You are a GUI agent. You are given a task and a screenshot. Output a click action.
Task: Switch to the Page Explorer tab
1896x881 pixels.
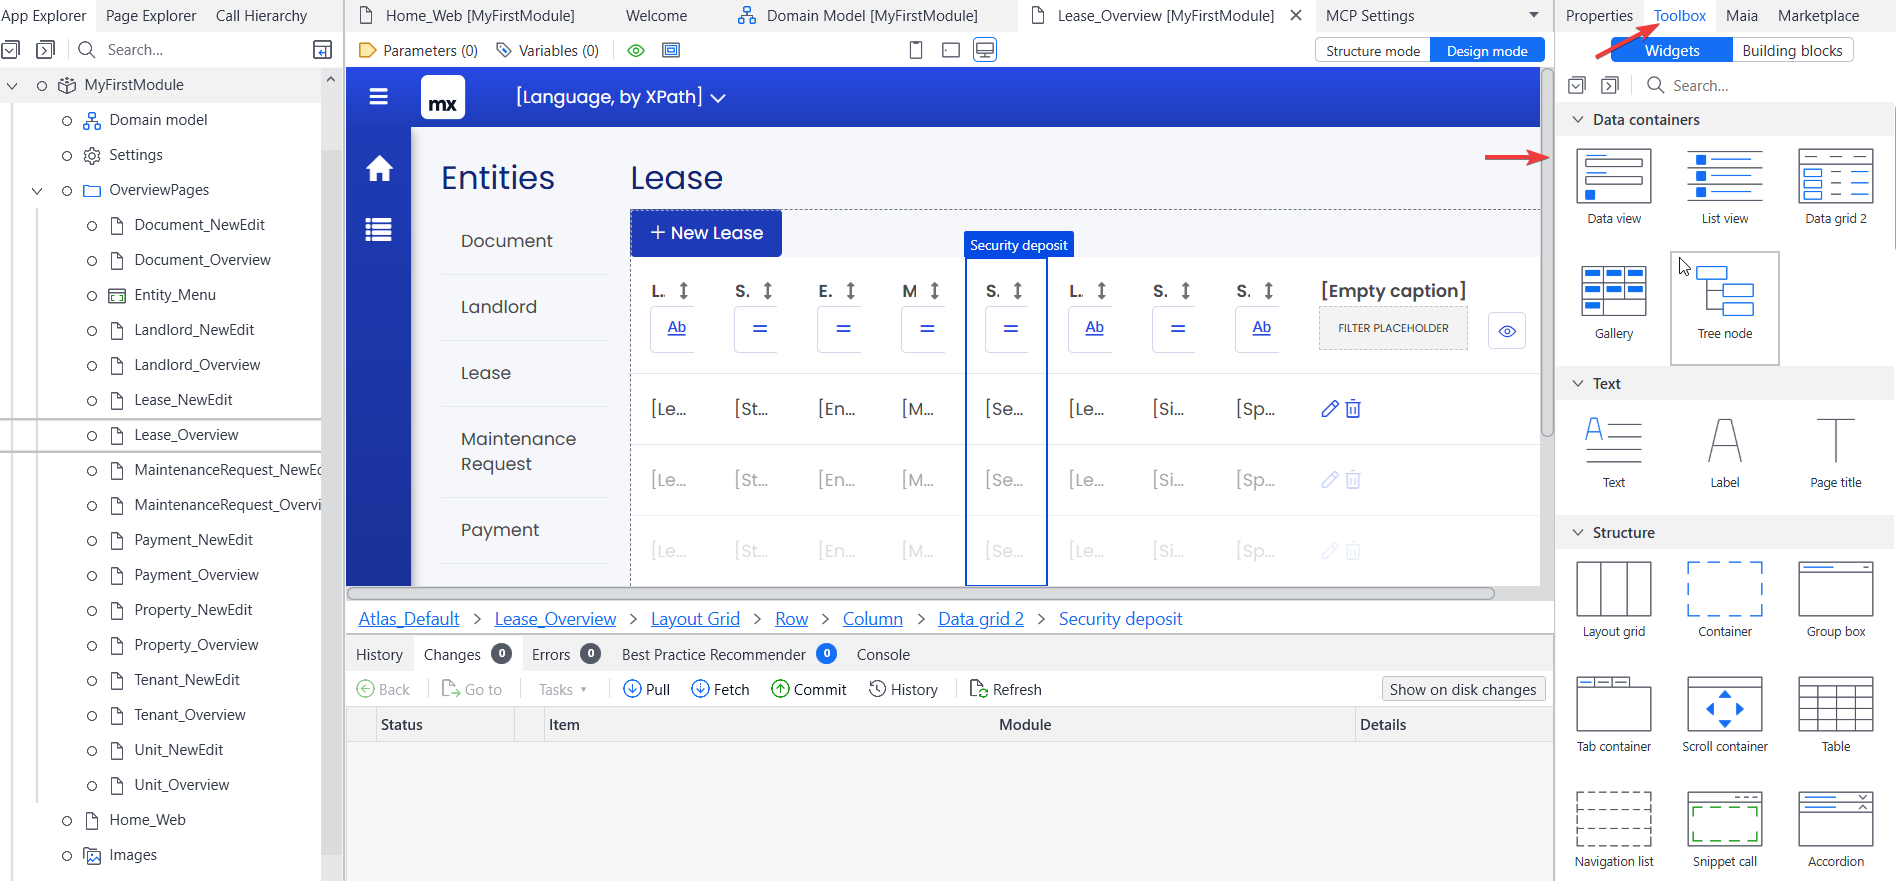coord(151,16)
